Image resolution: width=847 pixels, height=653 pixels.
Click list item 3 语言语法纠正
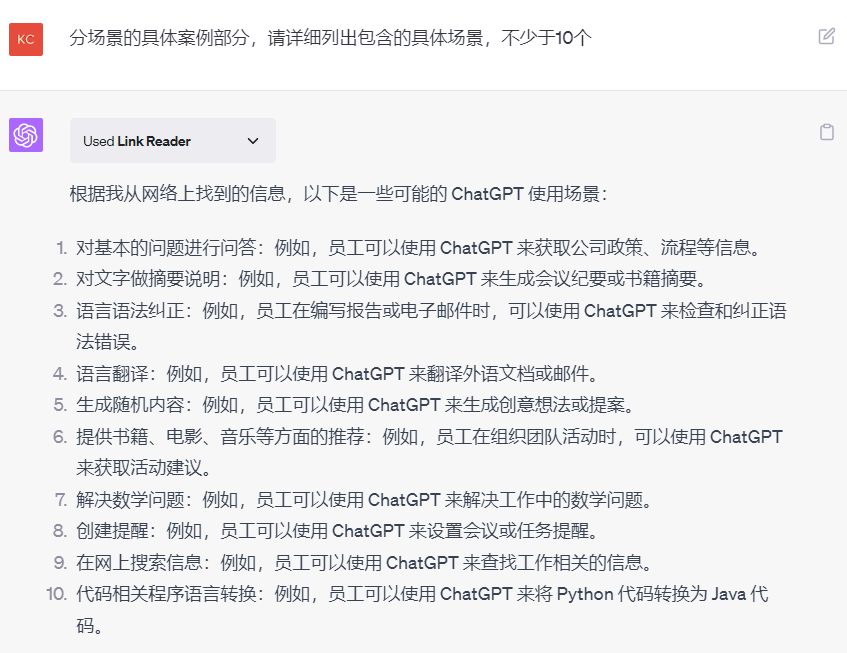coord(431,326)
